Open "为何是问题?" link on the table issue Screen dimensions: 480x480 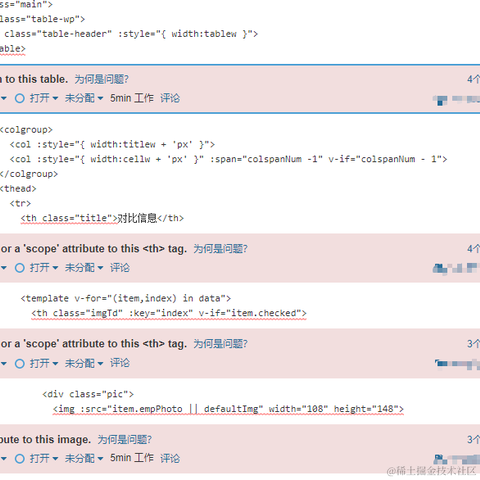(101, 79)
